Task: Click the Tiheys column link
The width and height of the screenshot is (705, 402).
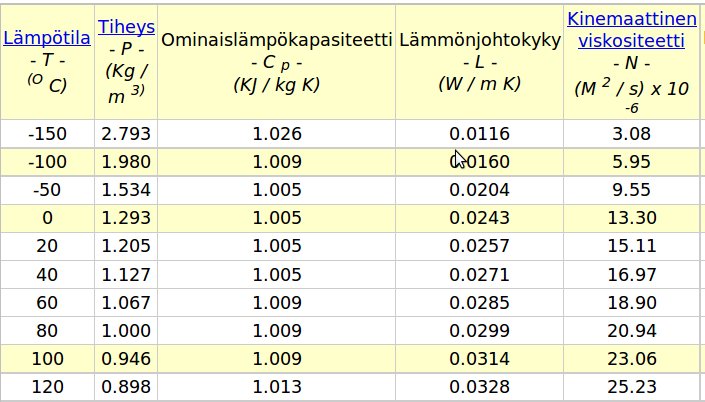Action: tap(126, 26)
